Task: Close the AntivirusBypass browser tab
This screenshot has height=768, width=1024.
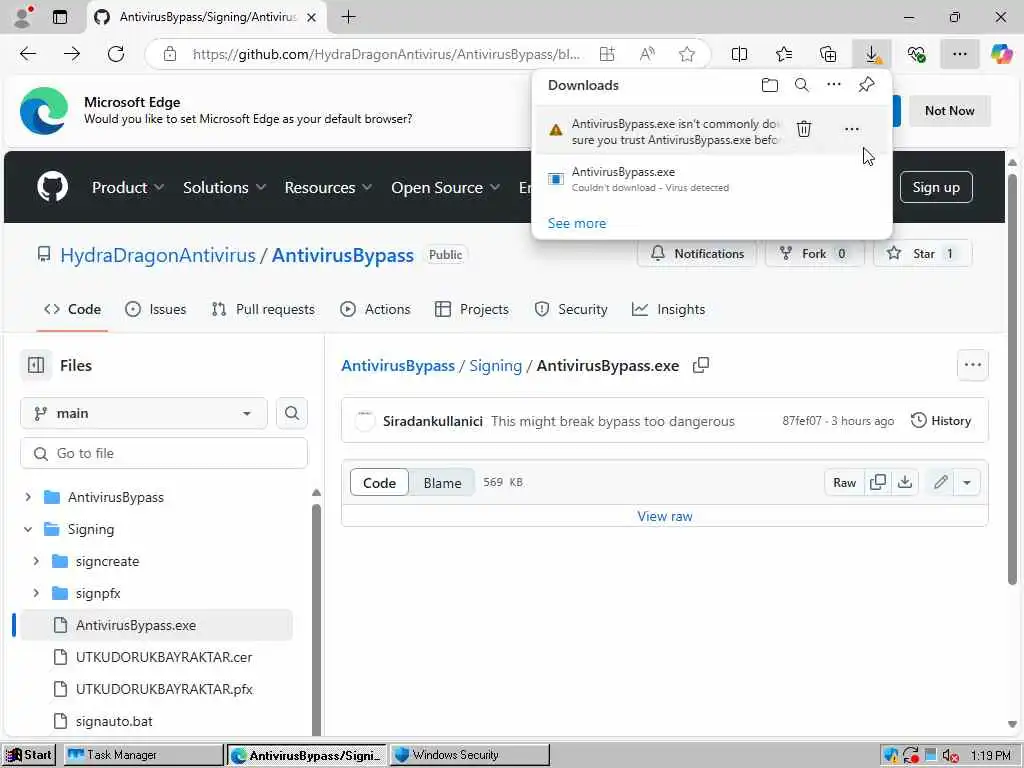Action: [312, 18]
